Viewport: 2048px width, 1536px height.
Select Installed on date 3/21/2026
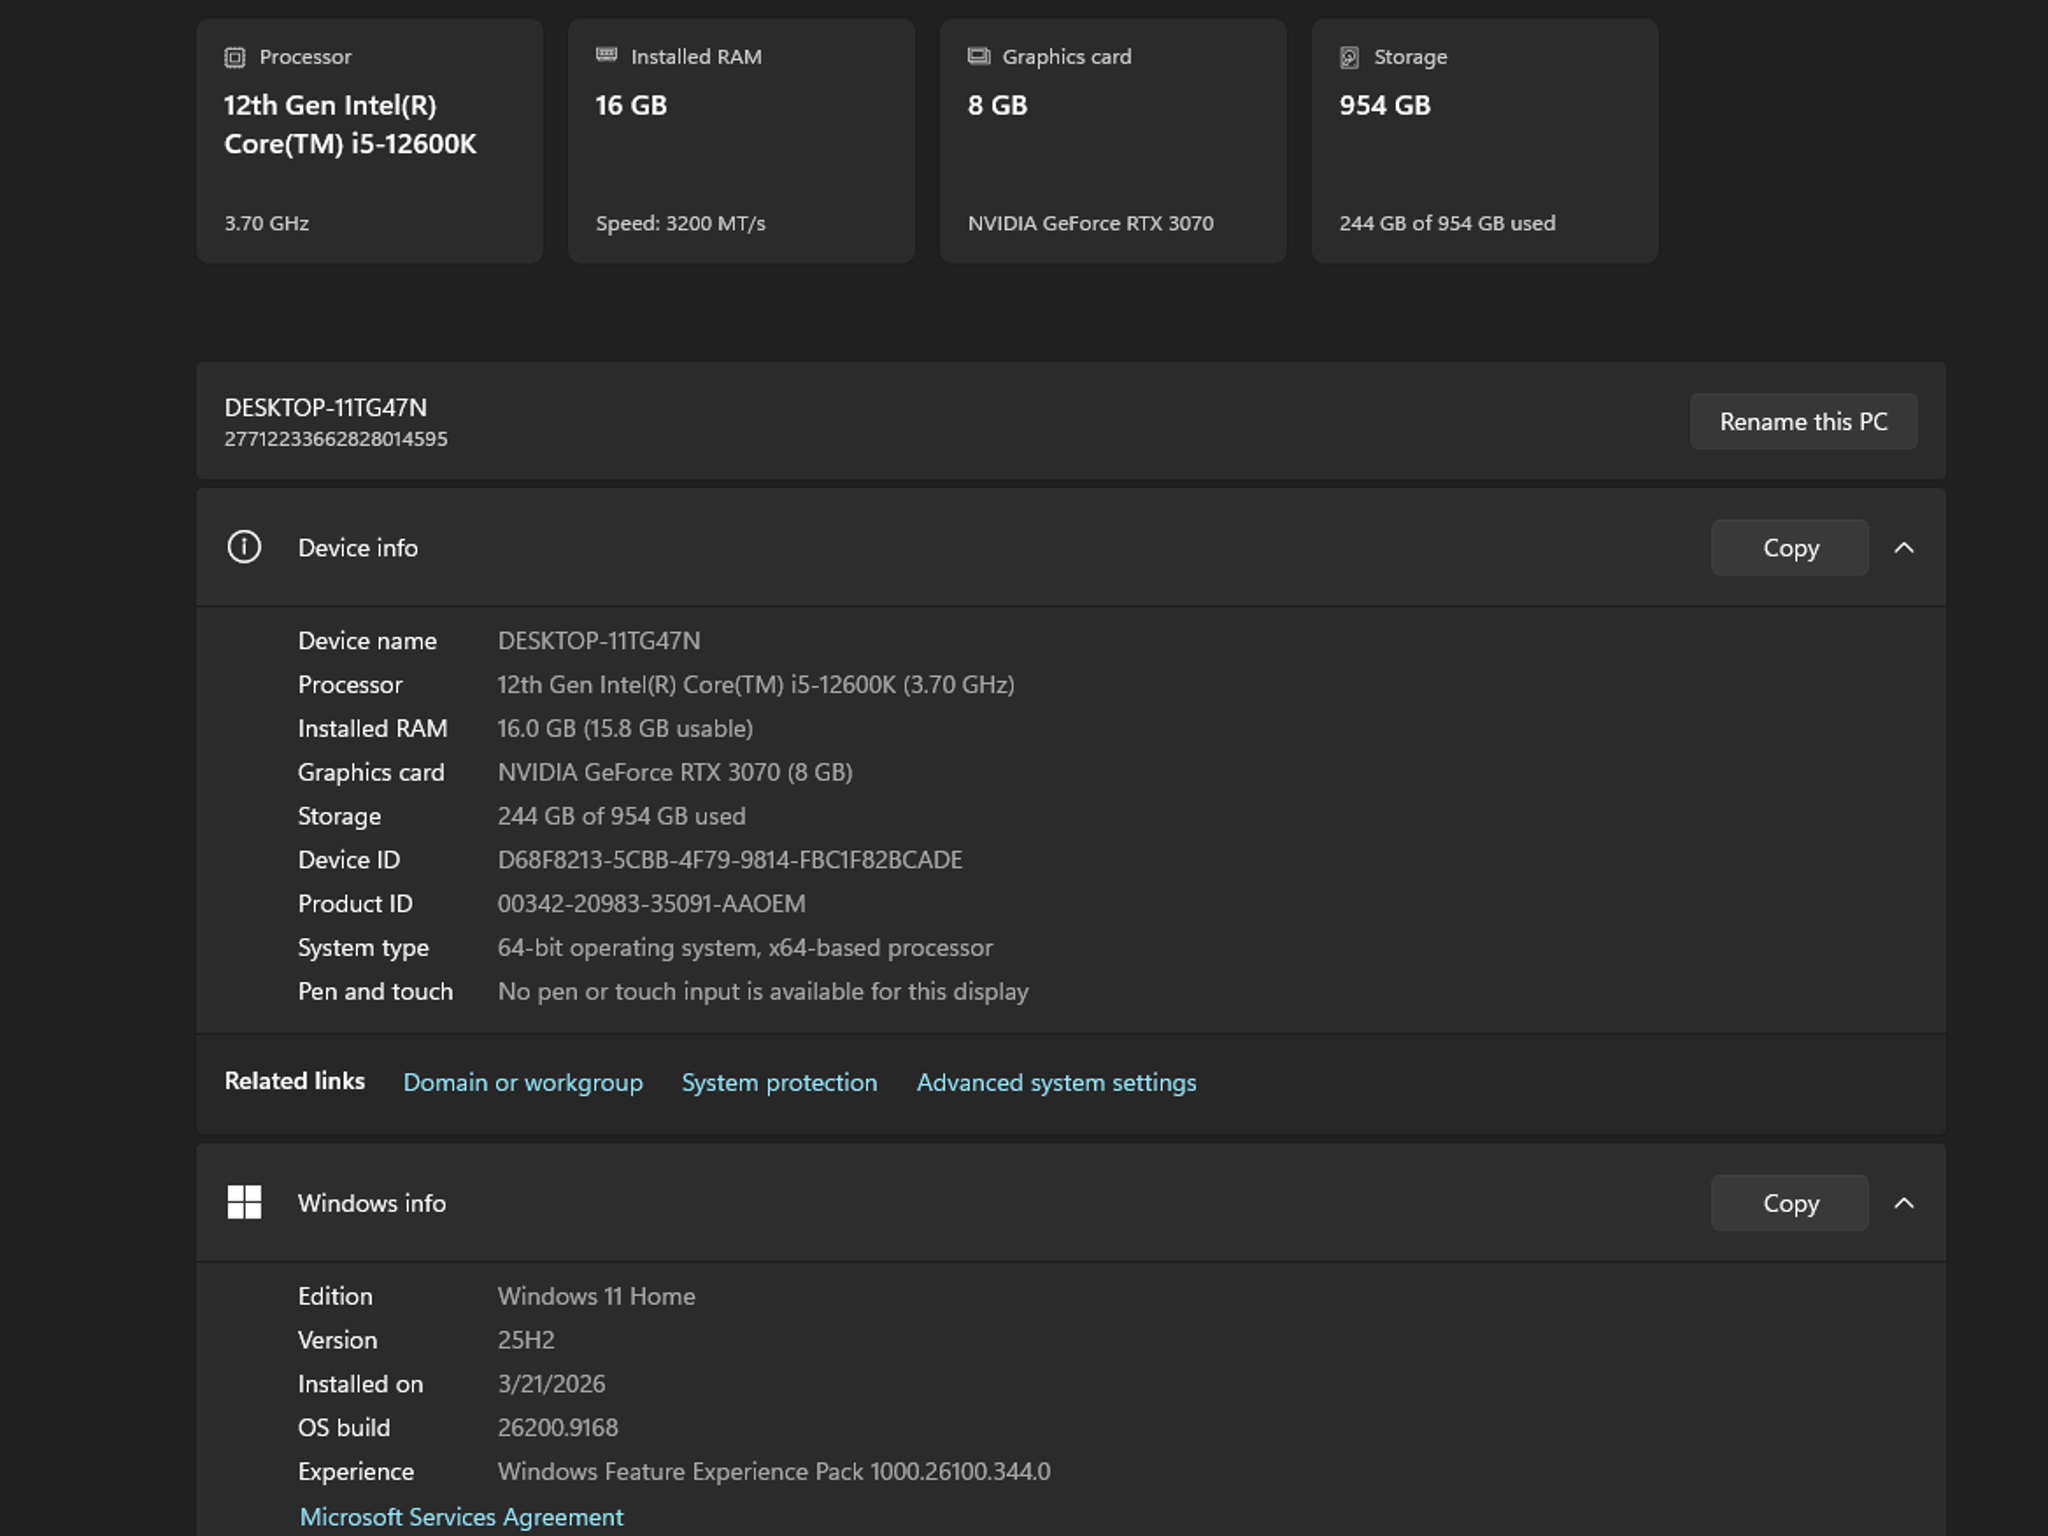(551, 1384)
